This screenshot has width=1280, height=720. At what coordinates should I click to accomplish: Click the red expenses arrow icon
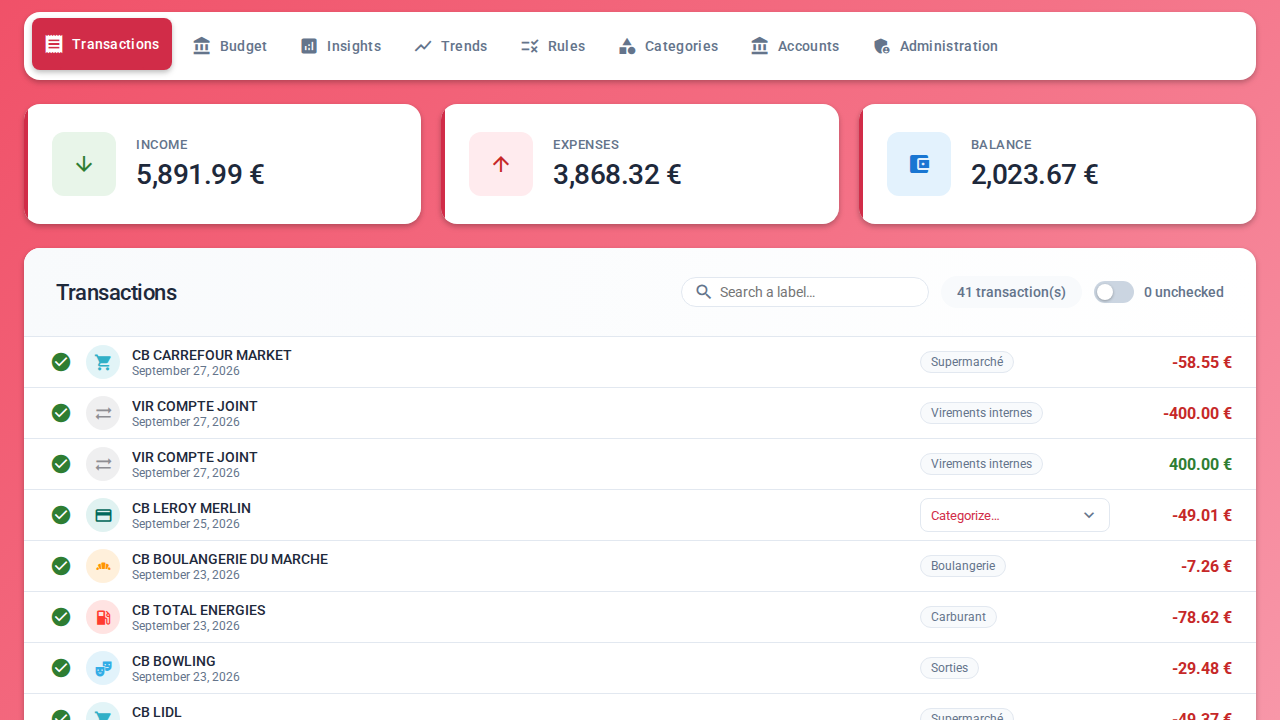501,164
